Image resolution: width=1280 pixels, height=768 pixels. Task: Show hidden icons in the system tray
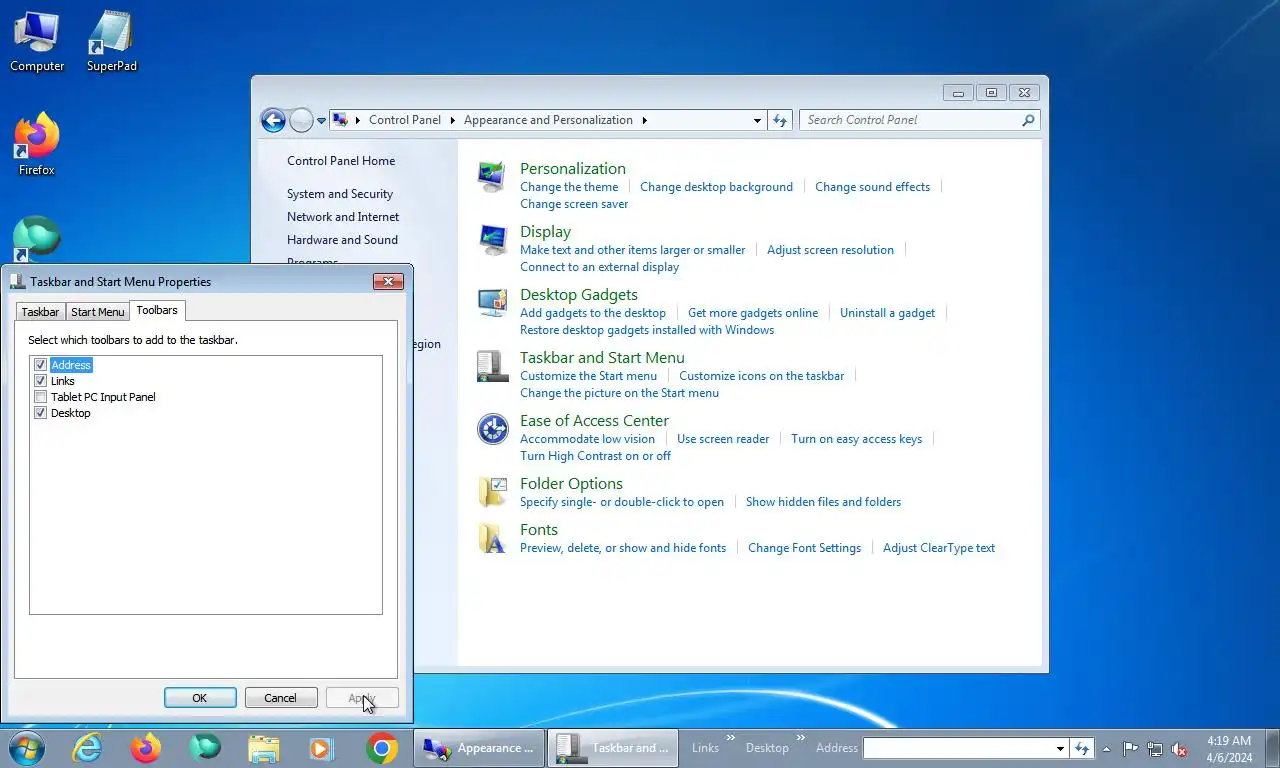pos(1106,748)
